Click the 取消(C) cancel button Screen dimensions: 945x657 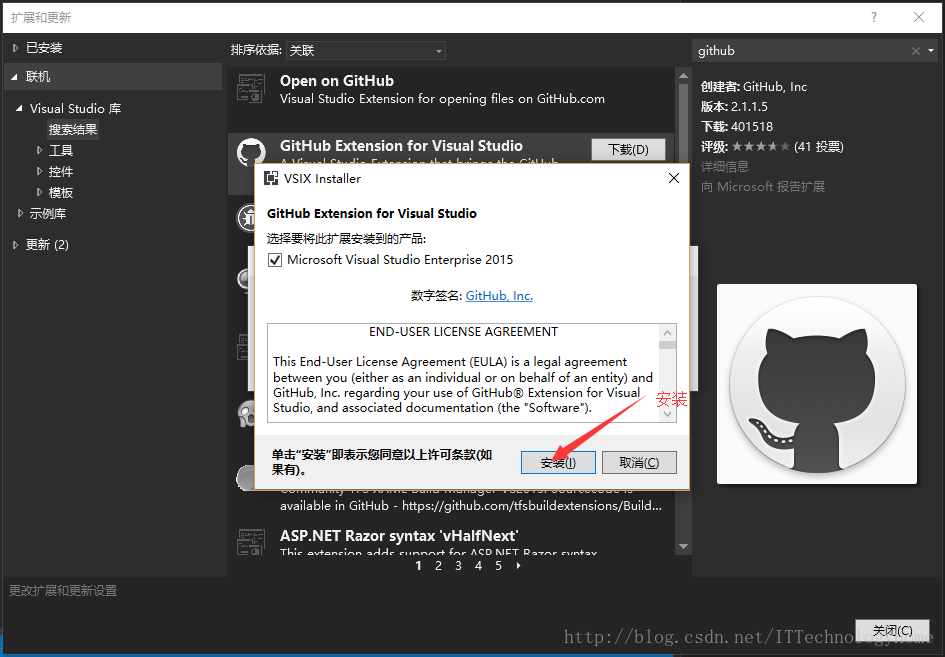click(x=639, y=463)
